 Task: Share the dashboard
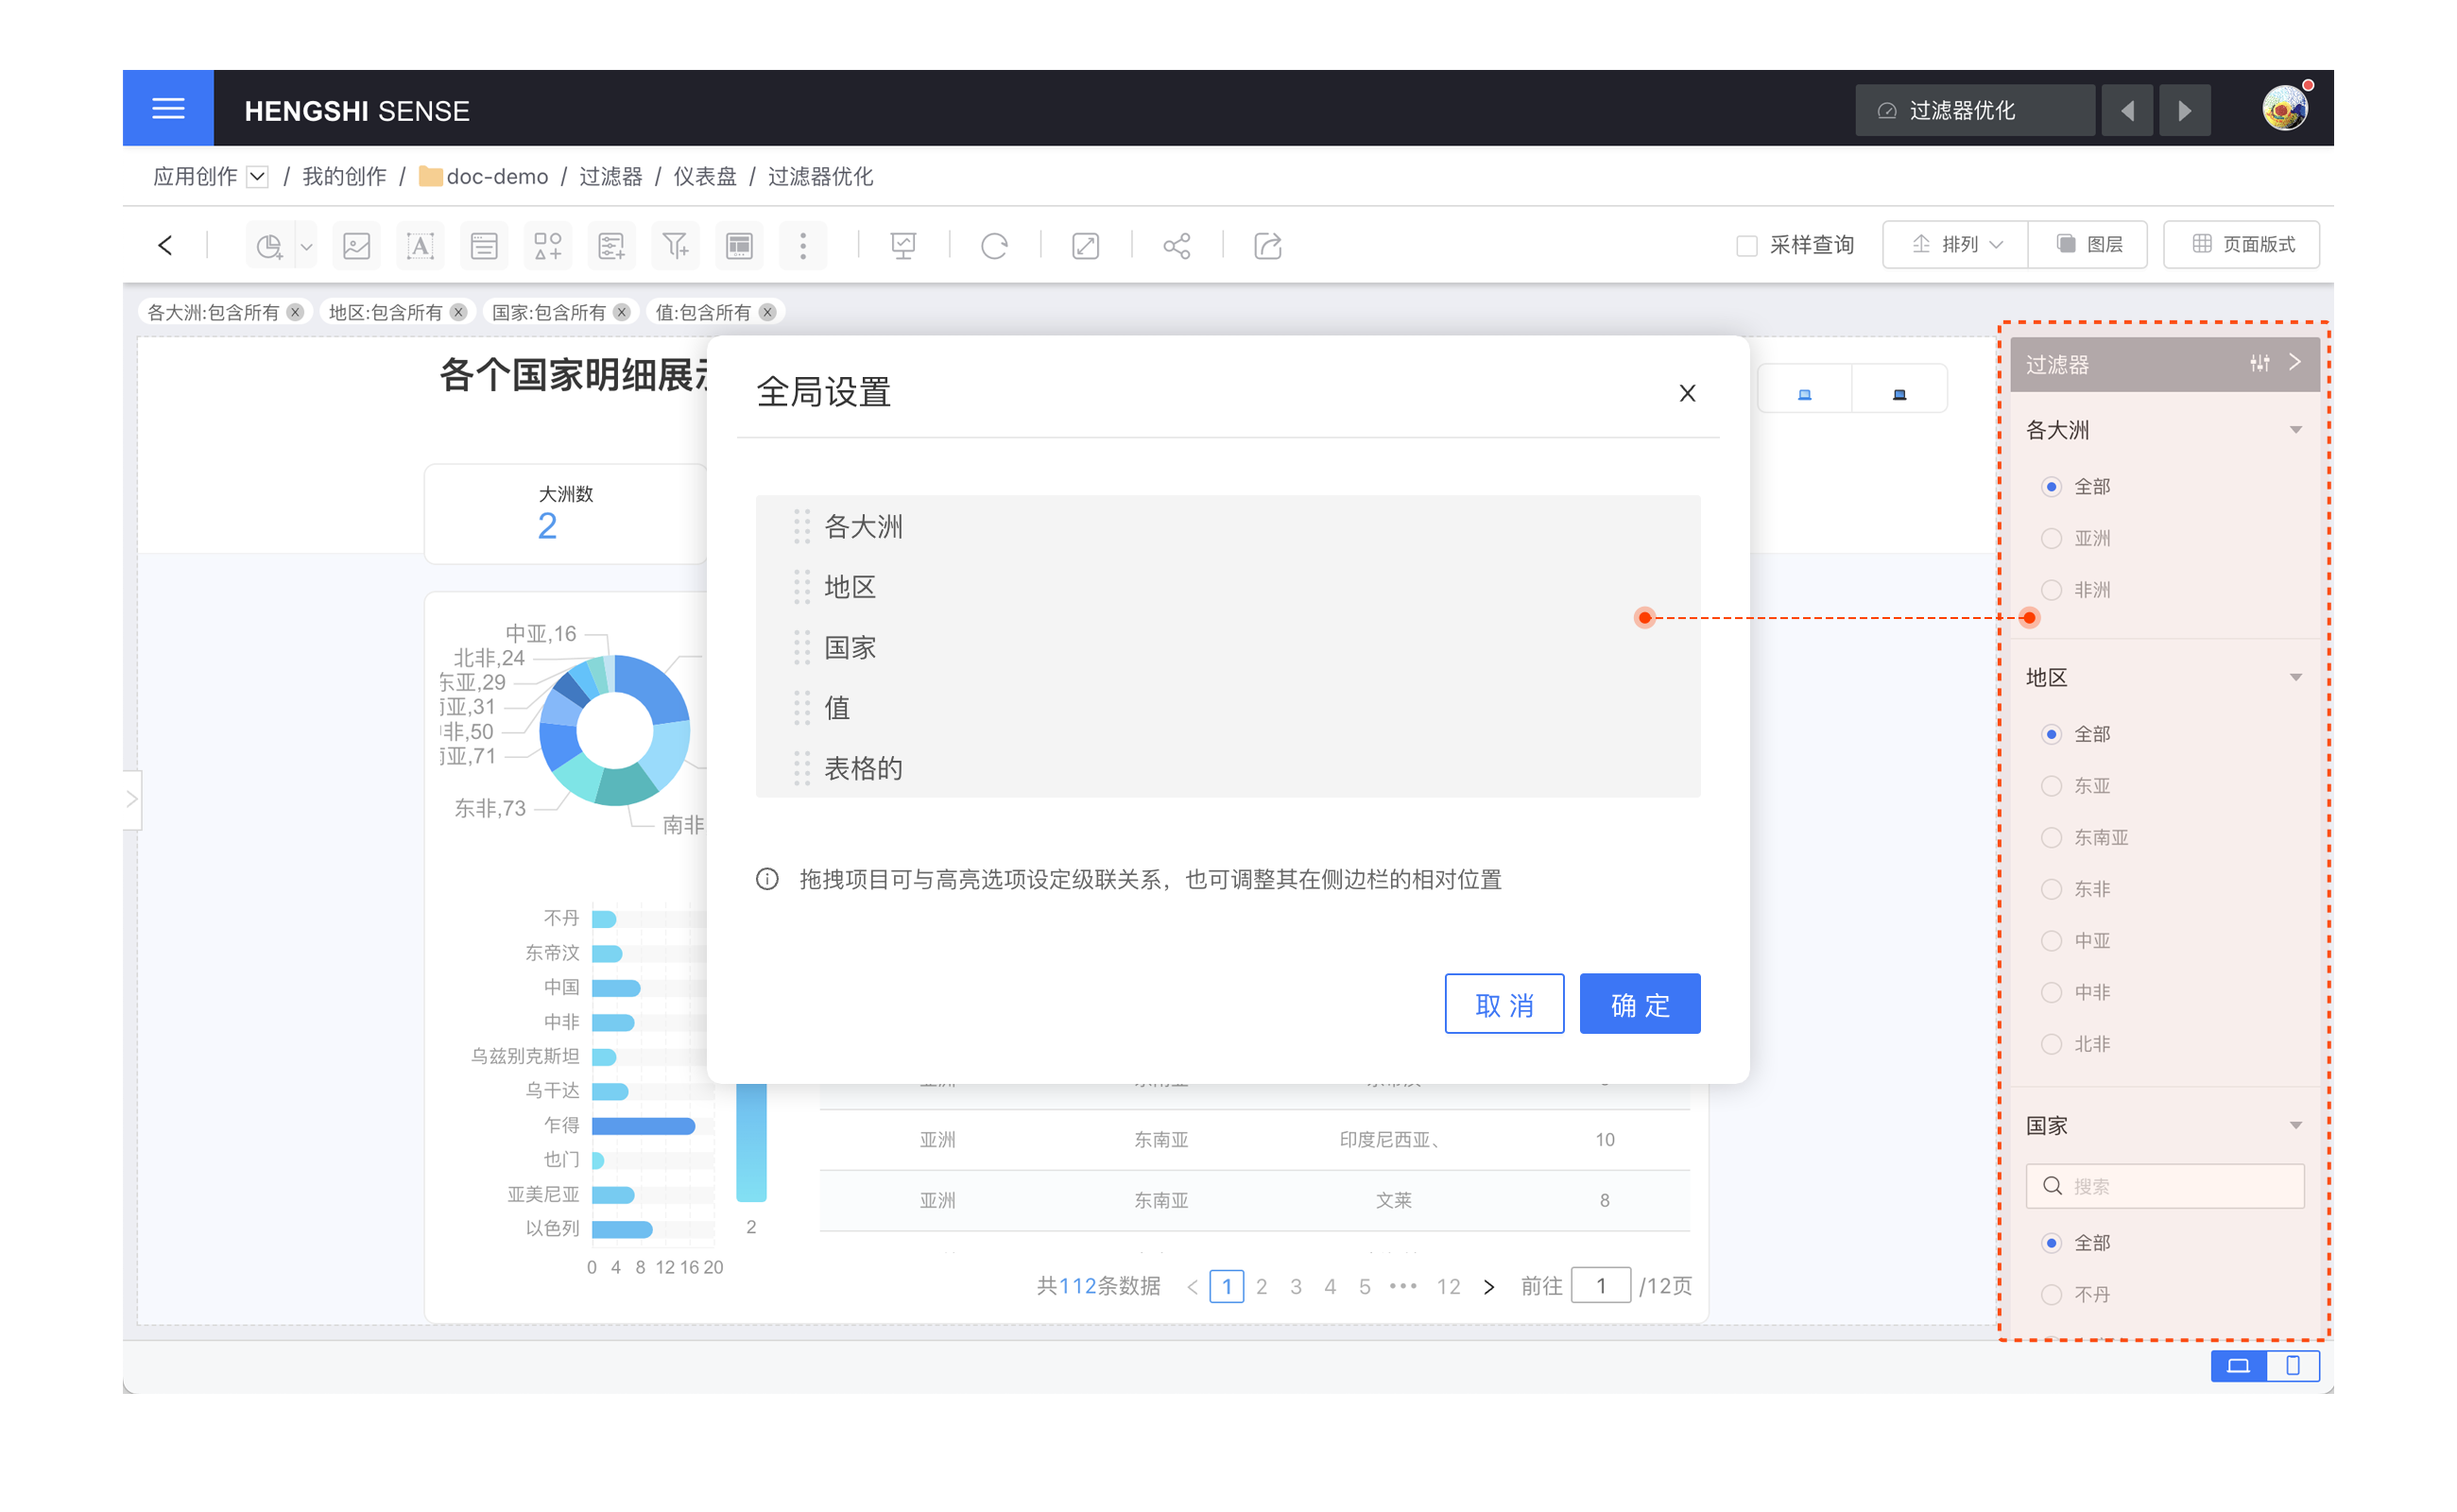click(x=1177, y=246)
